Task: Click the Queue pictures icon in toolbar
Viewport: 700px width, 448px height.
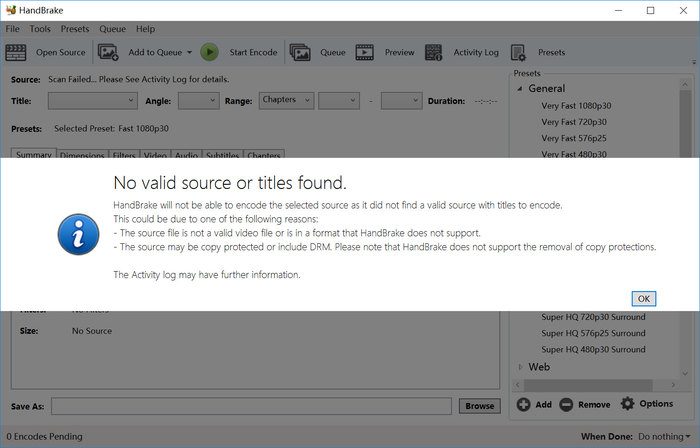Action: pos(300,52)
